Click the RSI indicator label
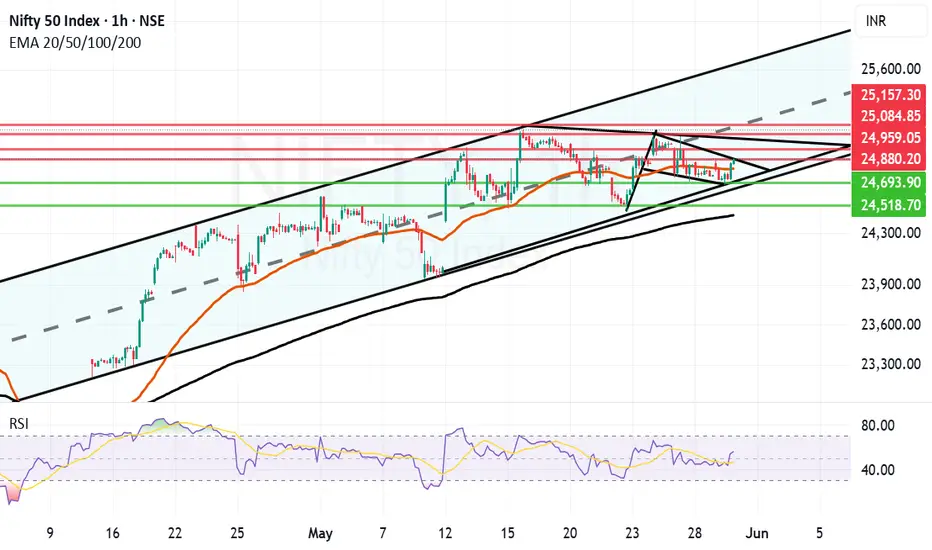 pyautogui.click(x=18, y=423)
